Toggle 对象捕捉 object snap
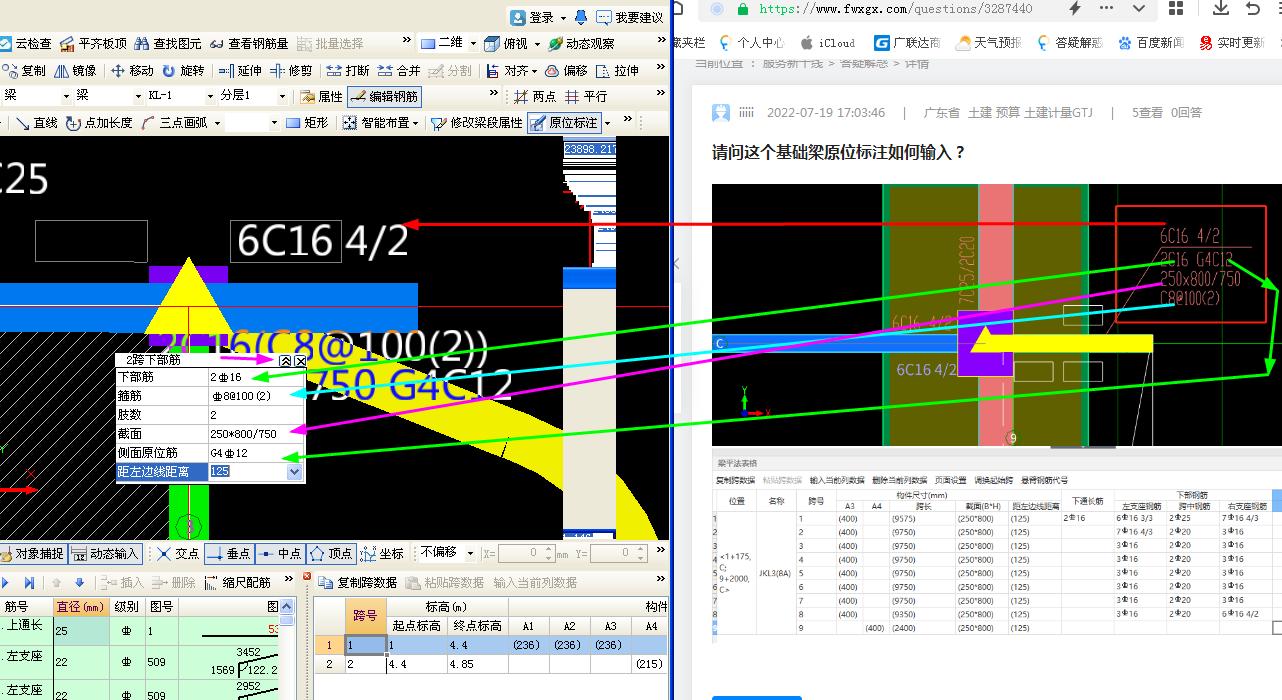The width and height of the screenshot is (1282, 700). 32,554
